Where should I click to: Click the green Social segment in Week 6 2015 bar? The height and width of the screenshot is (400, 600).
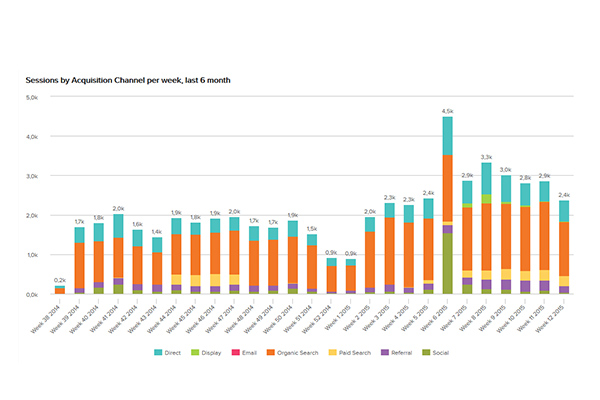447,265
